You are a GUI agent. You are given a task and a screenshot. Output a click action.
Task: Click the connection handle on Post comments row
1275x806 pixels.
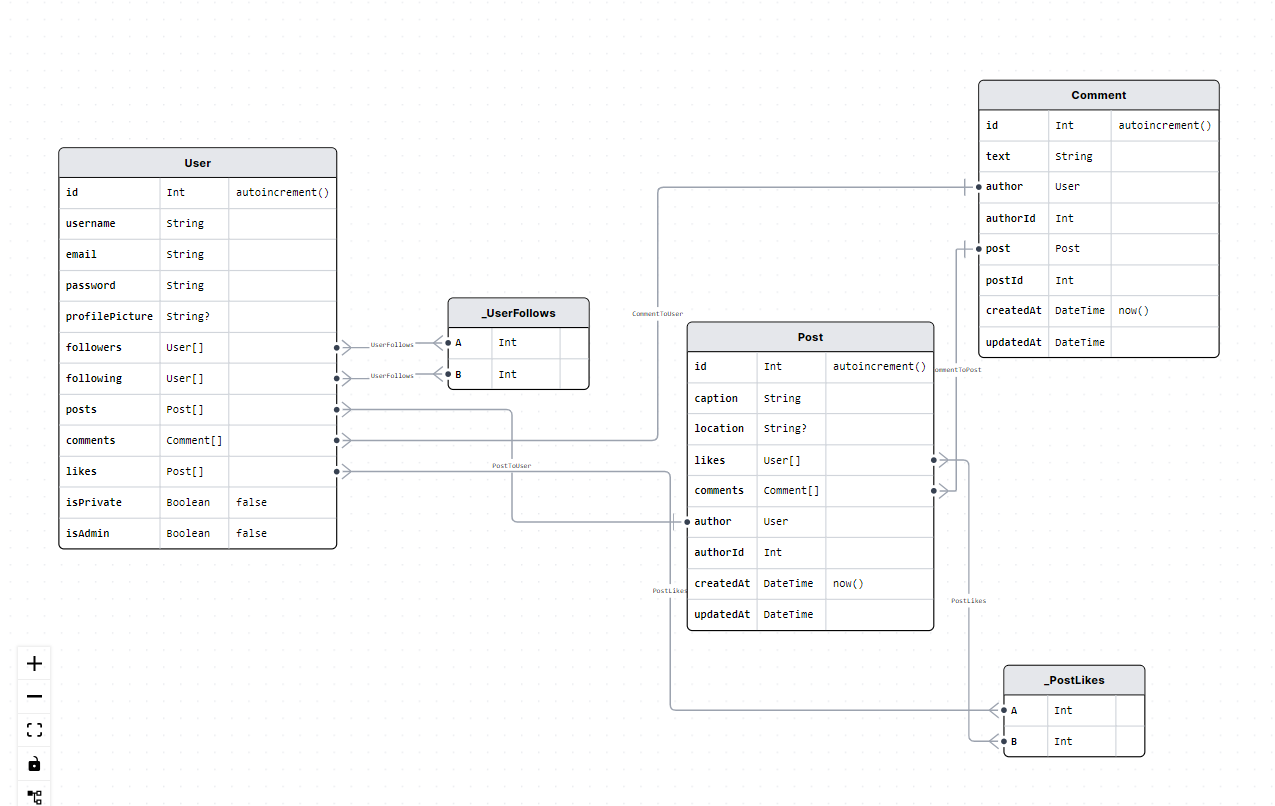click(934, 490)
